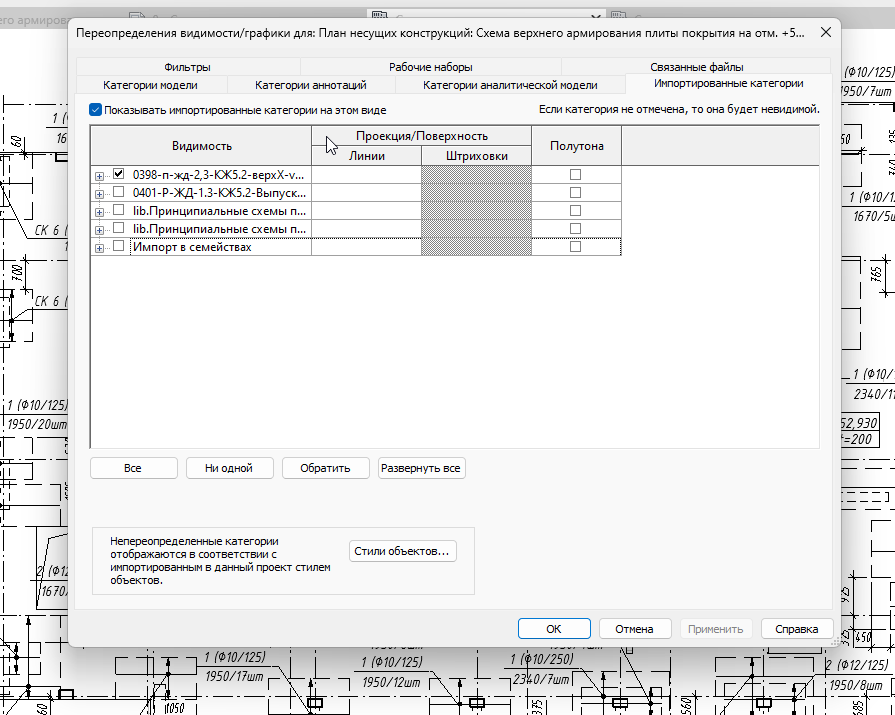Screen dimensions: 895x715
Task: Open the Рабочие наборы tab
Action: [x=430, y=67]
